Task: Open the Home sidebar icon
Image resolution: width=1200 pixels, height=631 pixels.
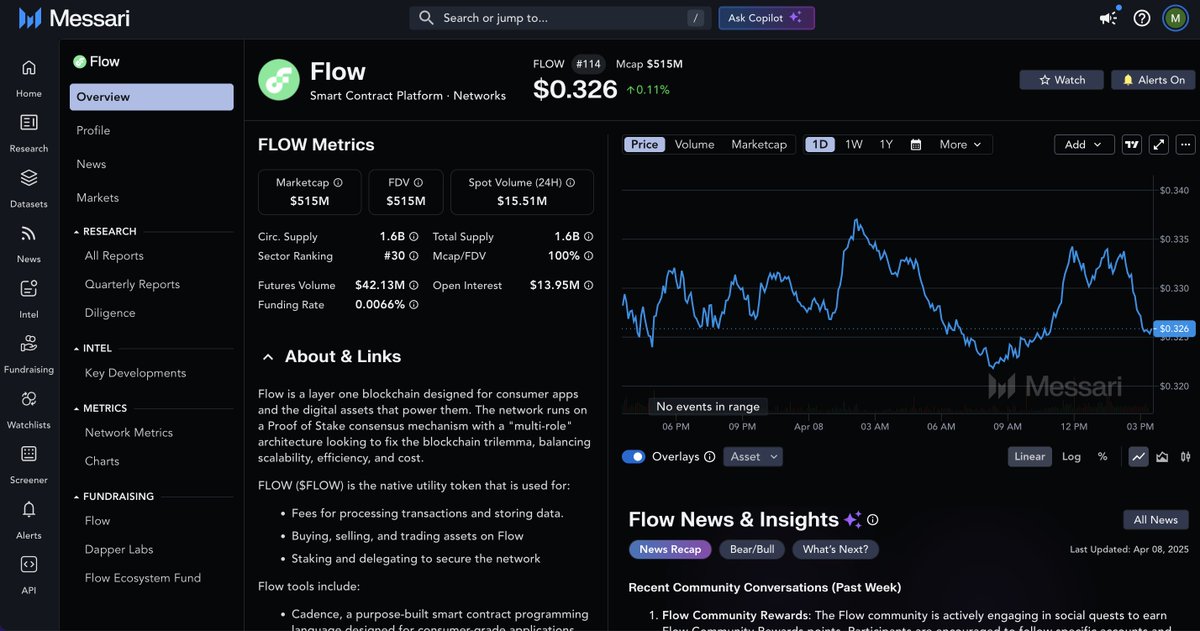Action: (x=28, y=78)
